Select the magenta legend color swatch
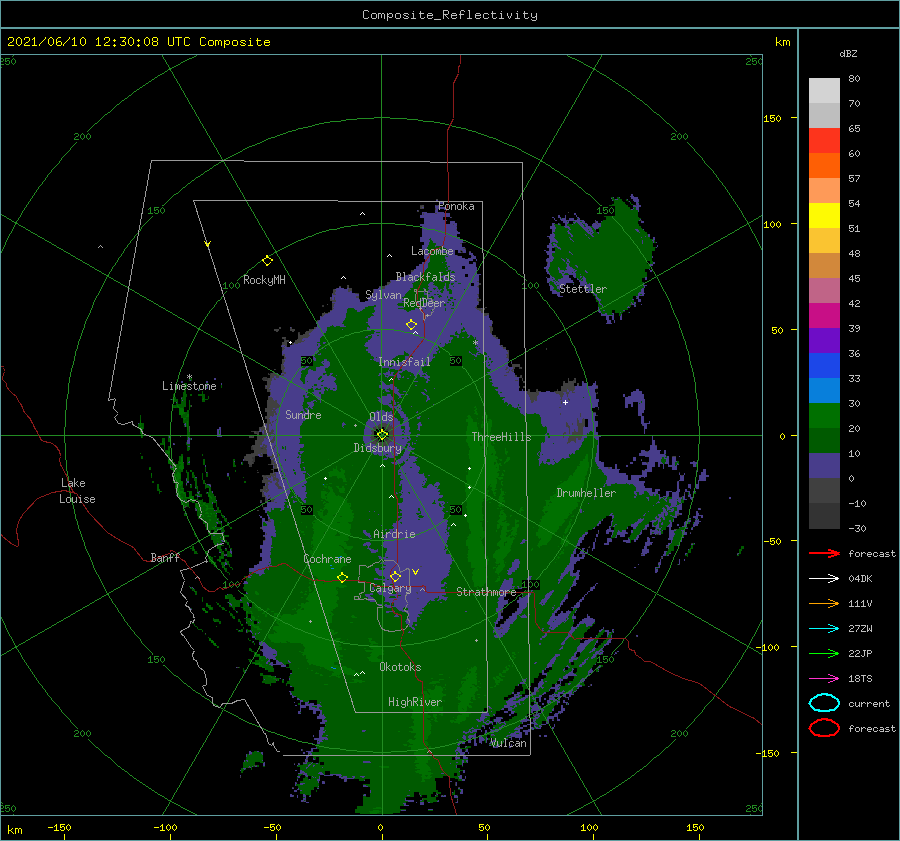900x841 pixels. tap(824, 315)
